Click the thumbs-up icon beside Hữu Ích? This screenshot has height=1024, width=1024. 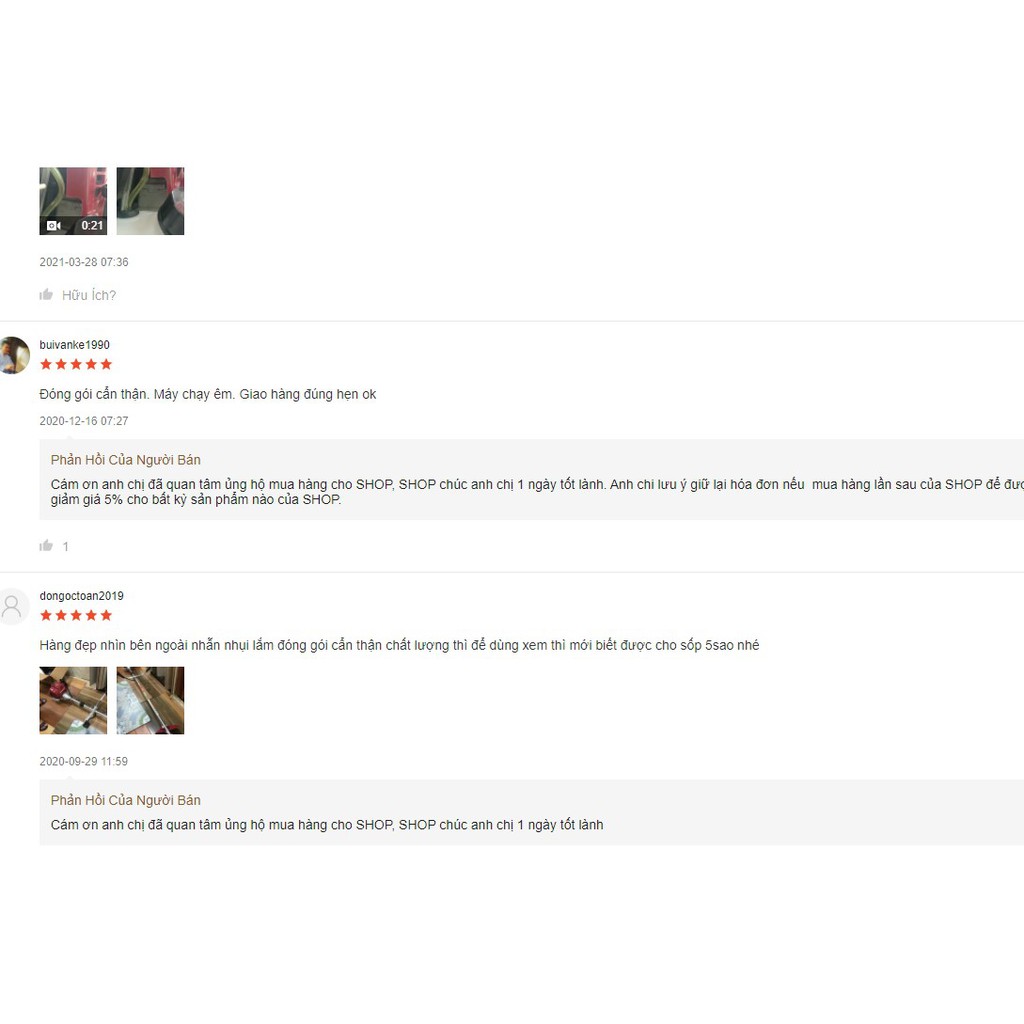pos(46,295)
